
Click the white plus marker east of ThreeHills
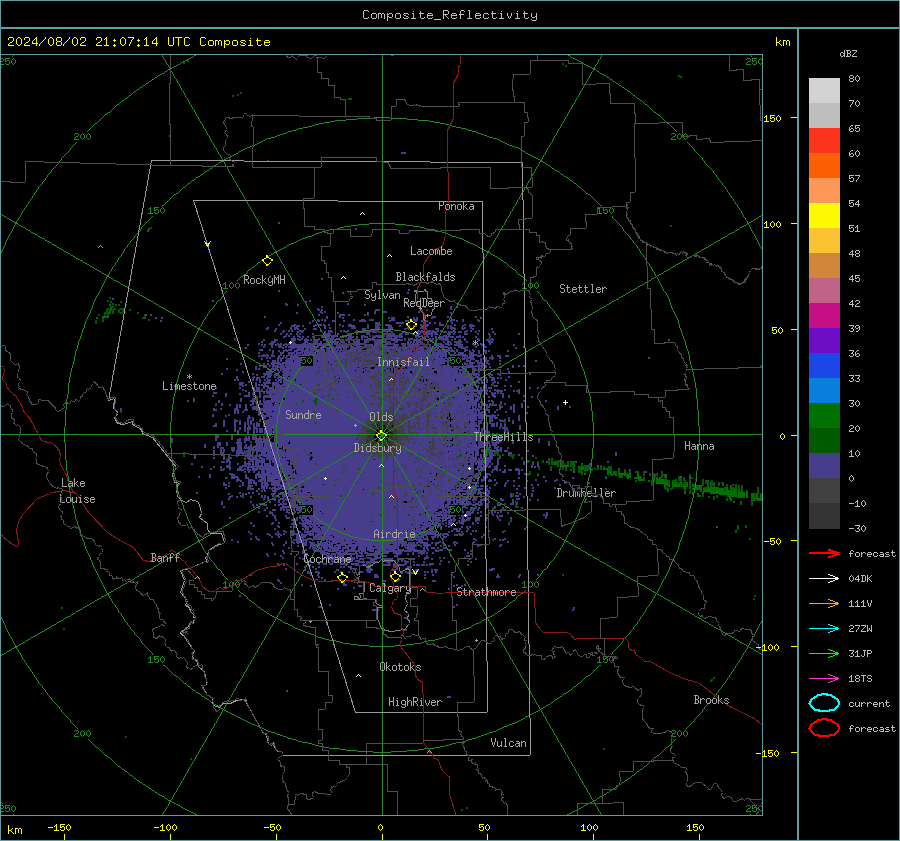click(565, 402)
